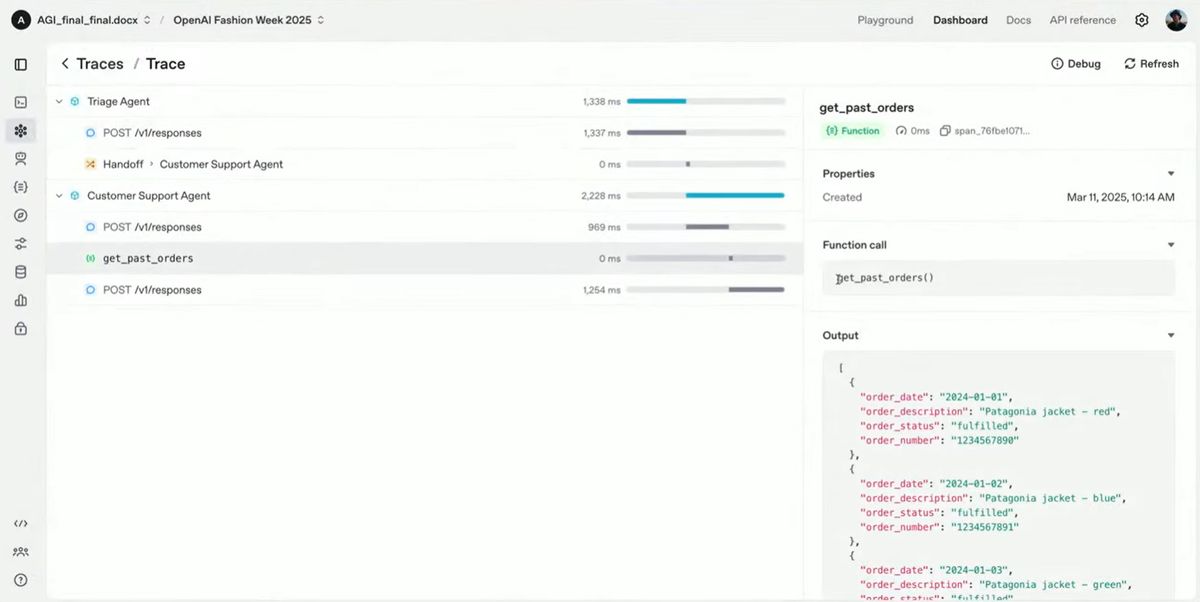Open the settings gear icon
This screenshot has width=1200, height=602.
(1142, 20)
